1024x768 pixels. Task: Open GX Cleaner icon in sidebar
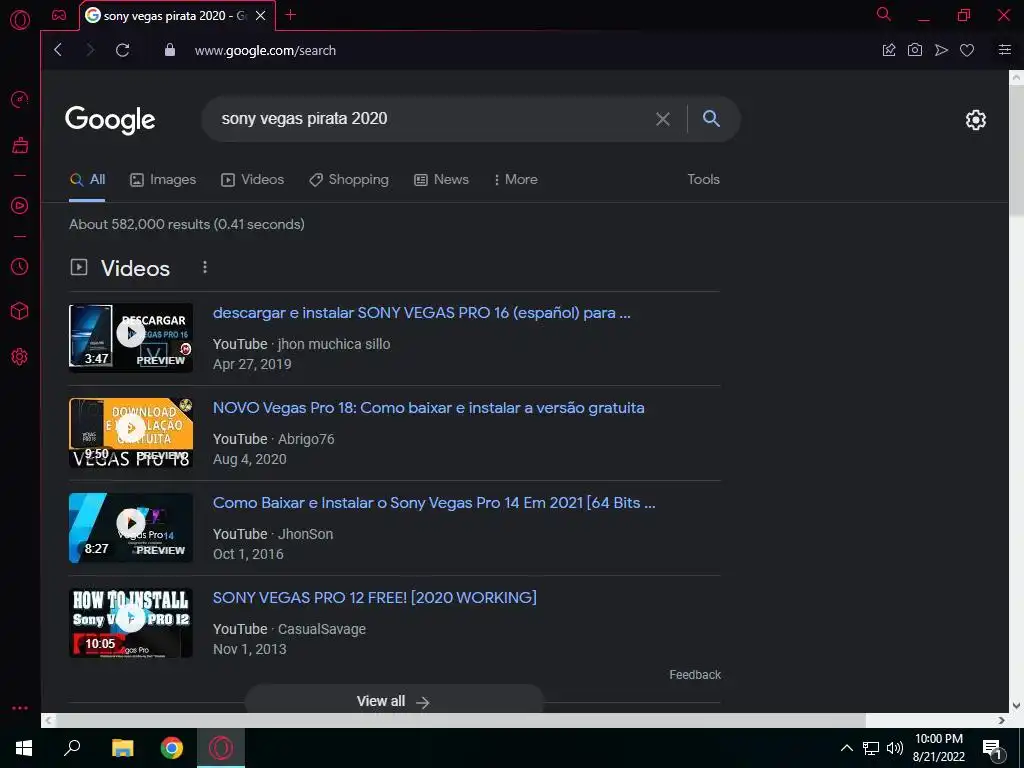(x=20, y=145)
